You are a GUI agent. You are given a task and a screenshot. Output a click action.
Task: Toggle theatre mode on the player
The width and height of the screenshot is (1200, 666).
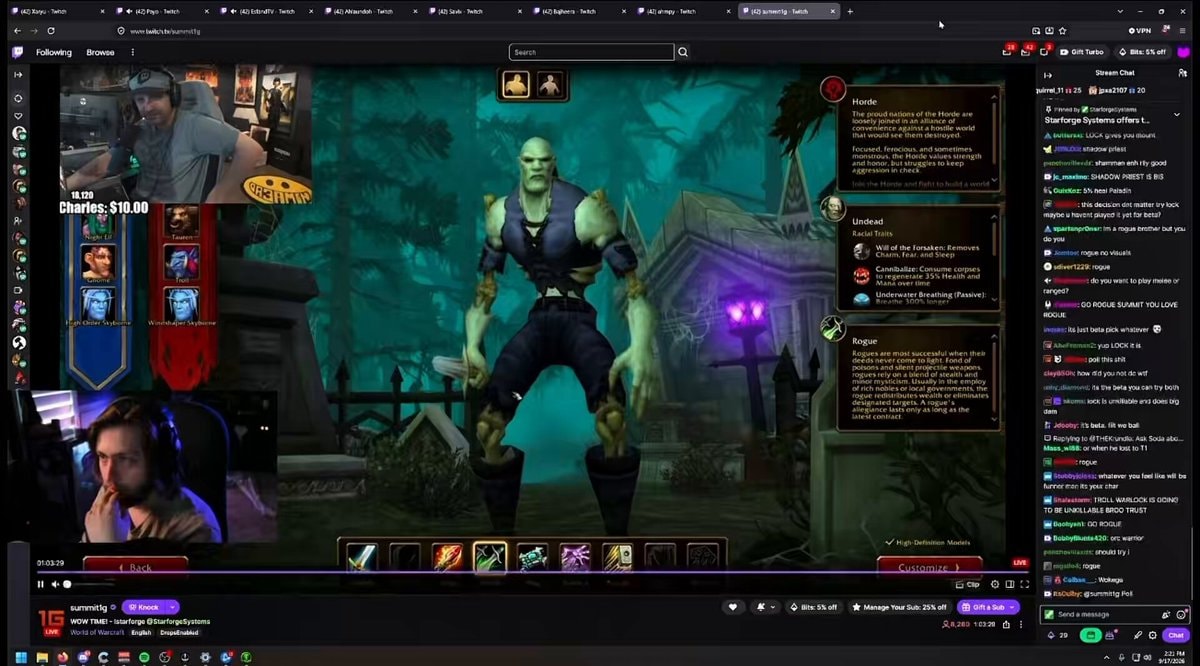coord(1009,584)
